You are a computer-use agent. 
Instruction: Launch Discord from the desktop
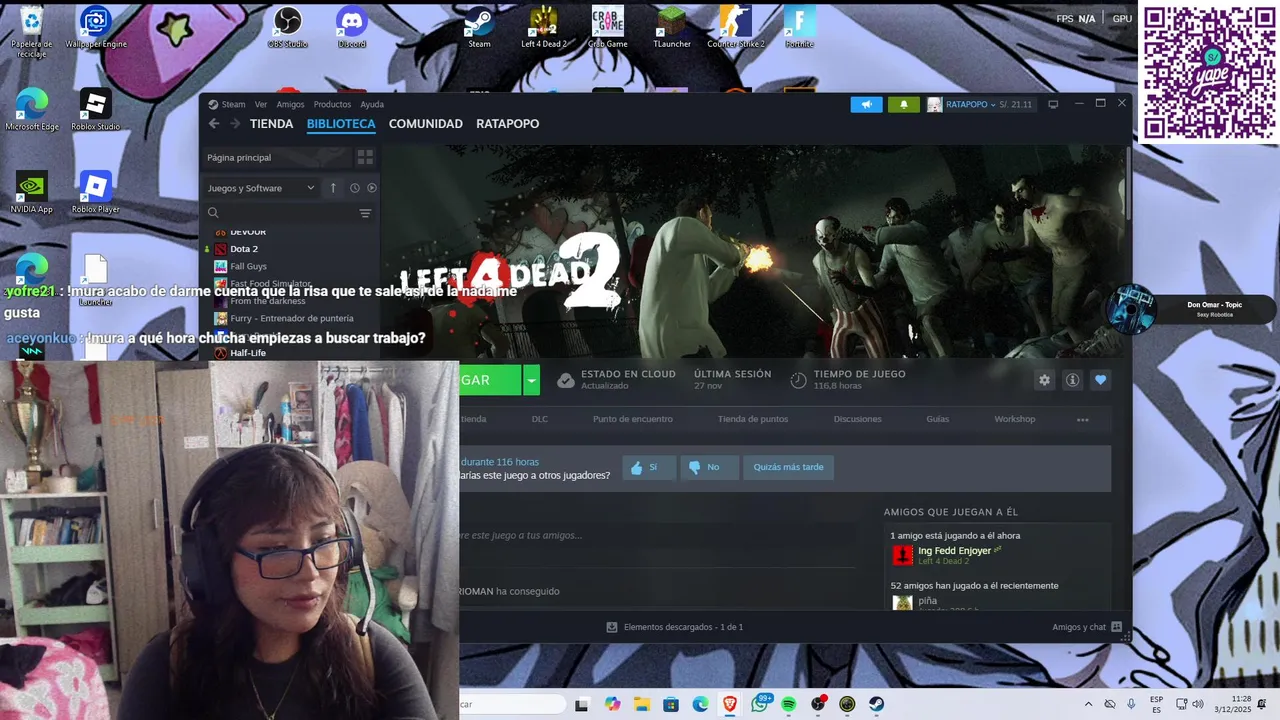click(352, 27)
